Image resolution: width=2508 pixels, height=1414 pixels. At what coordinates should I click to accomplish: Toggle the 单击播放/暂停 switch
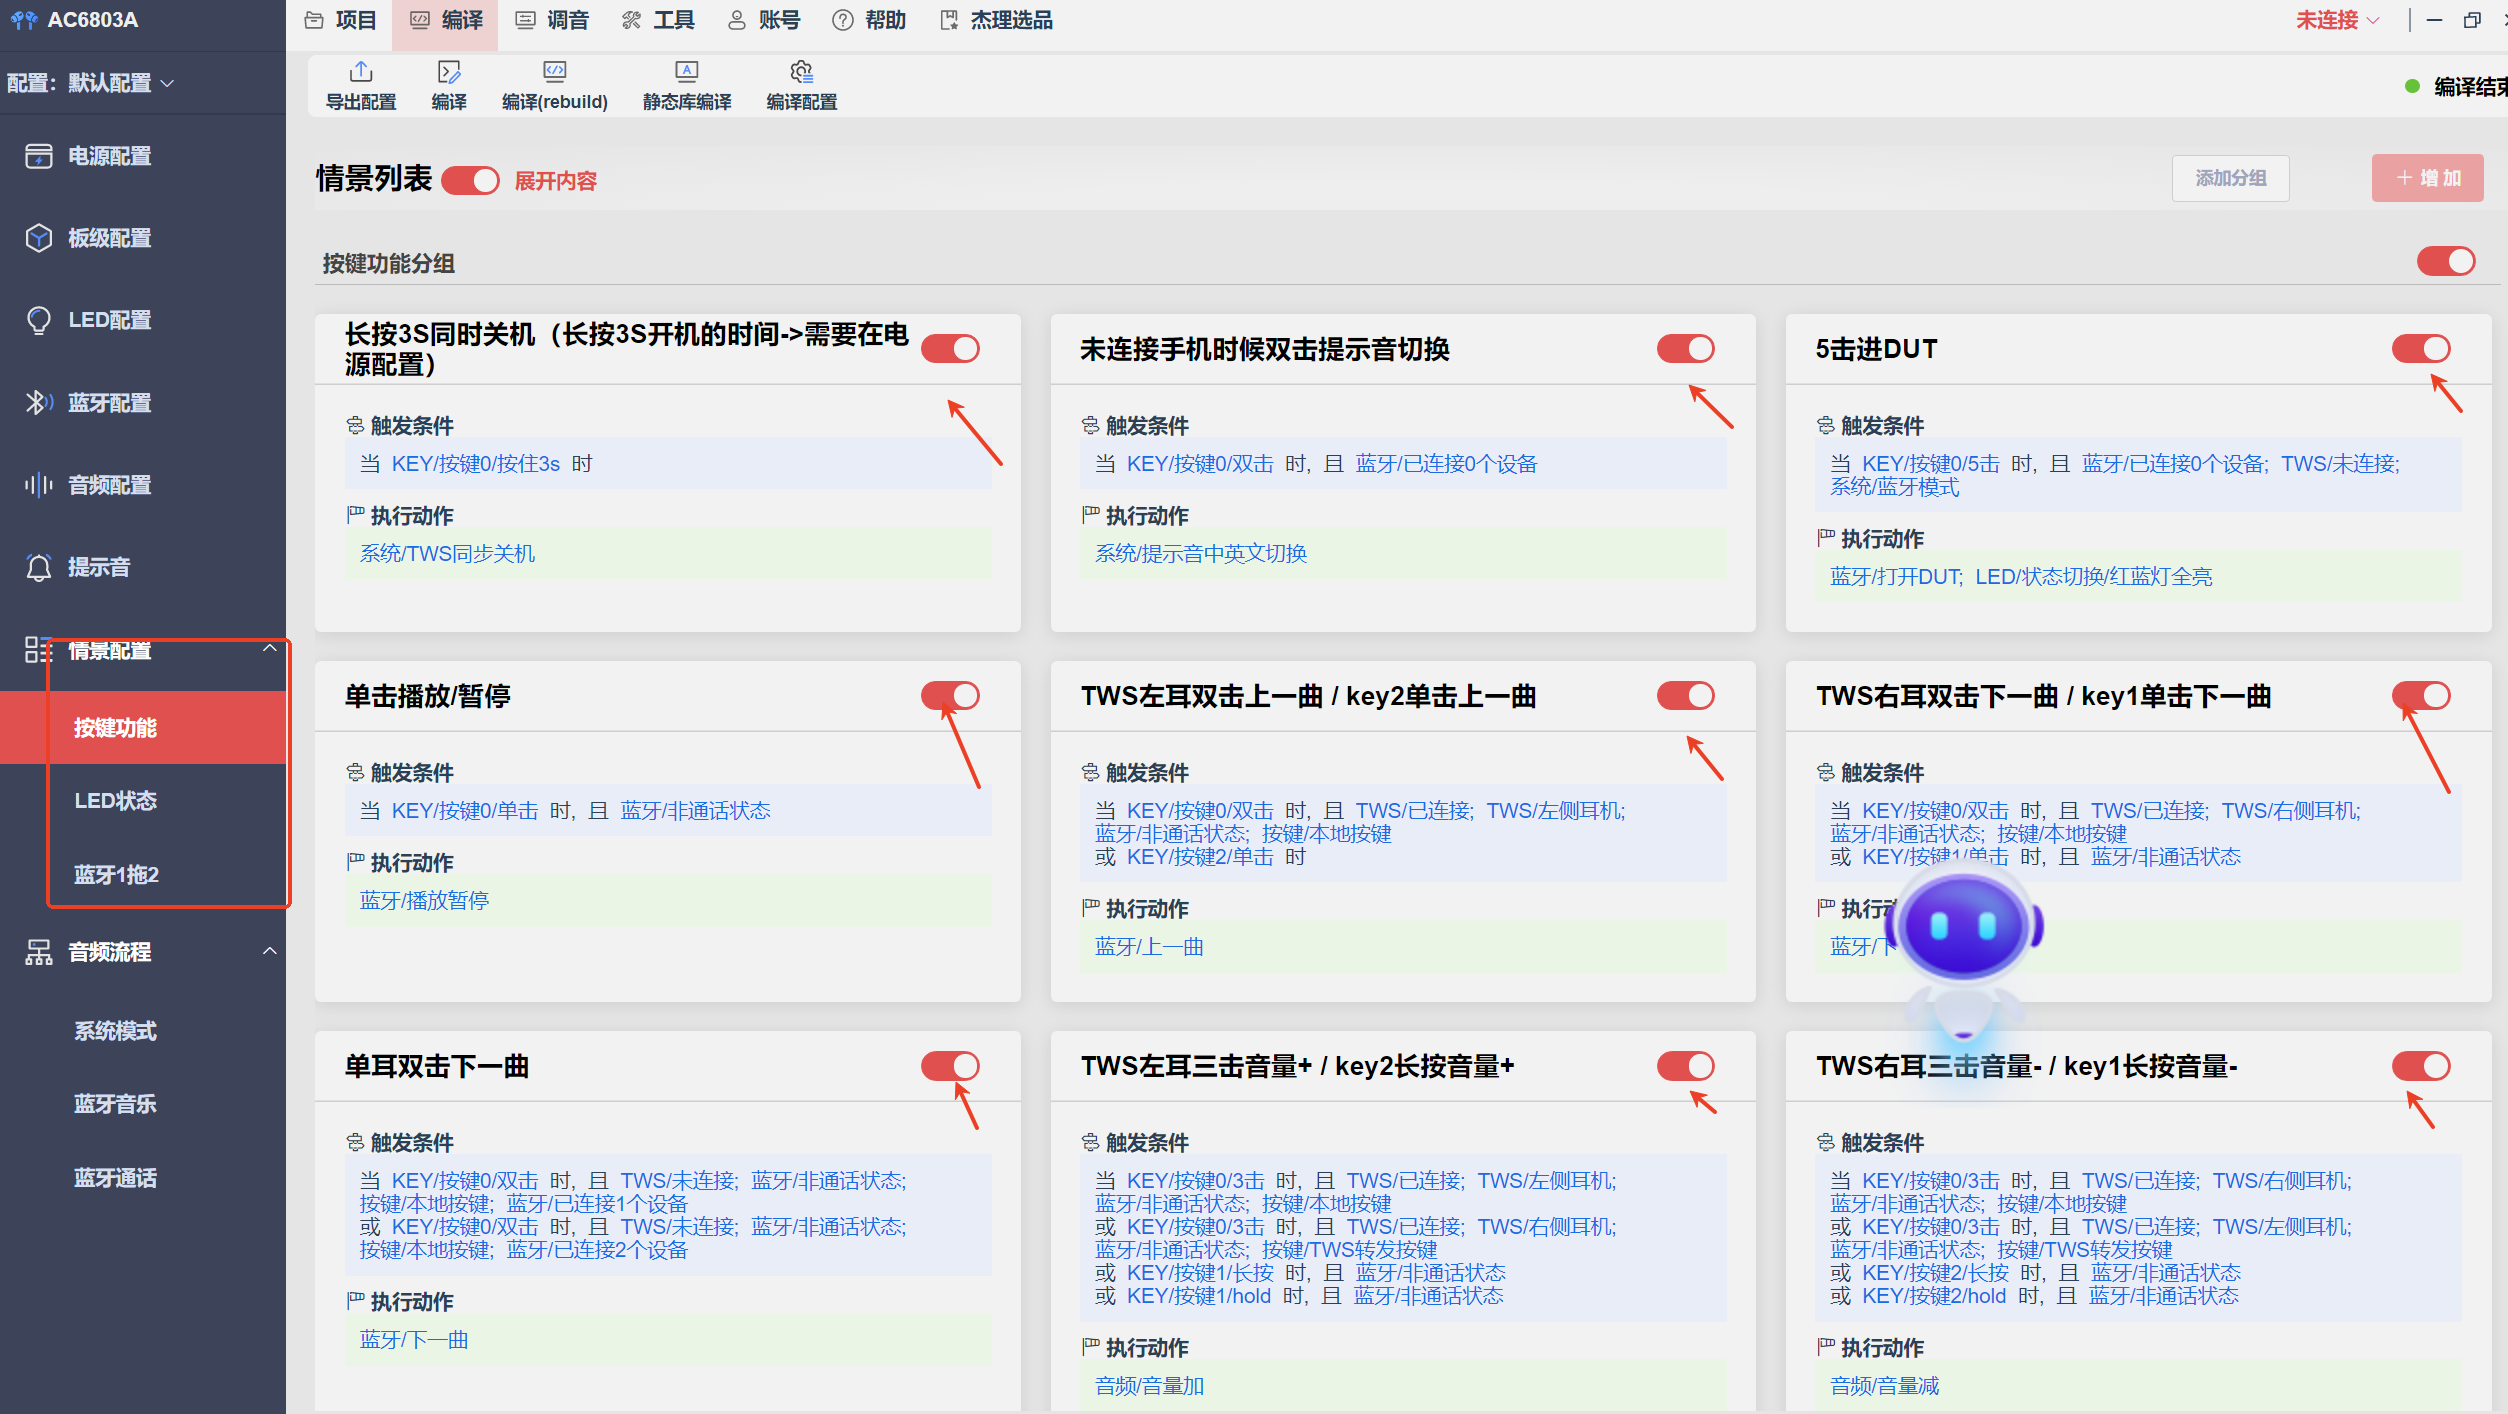click(x=950, y=696)
